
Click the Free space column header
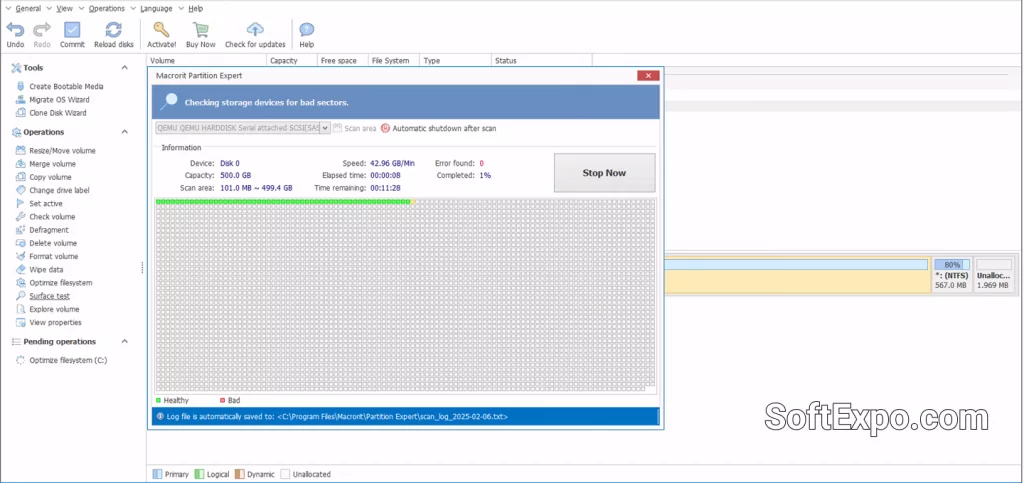(x=344, y=61)
